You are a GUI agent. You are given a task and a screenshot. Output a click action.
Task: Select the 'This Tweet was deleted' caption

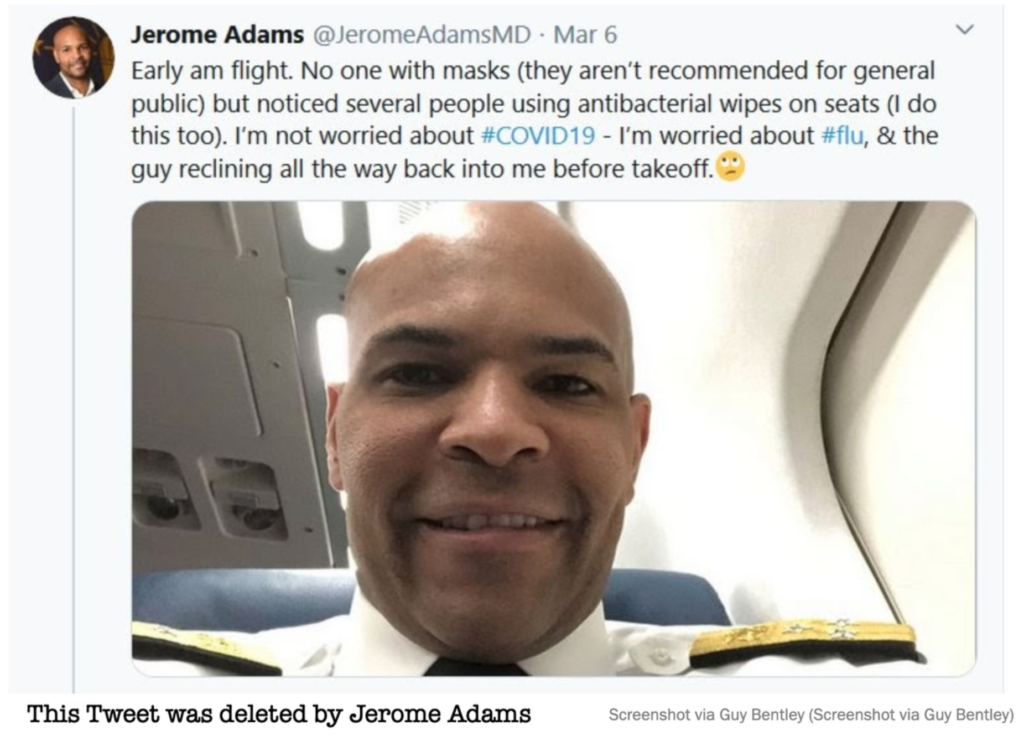(279, 714)
